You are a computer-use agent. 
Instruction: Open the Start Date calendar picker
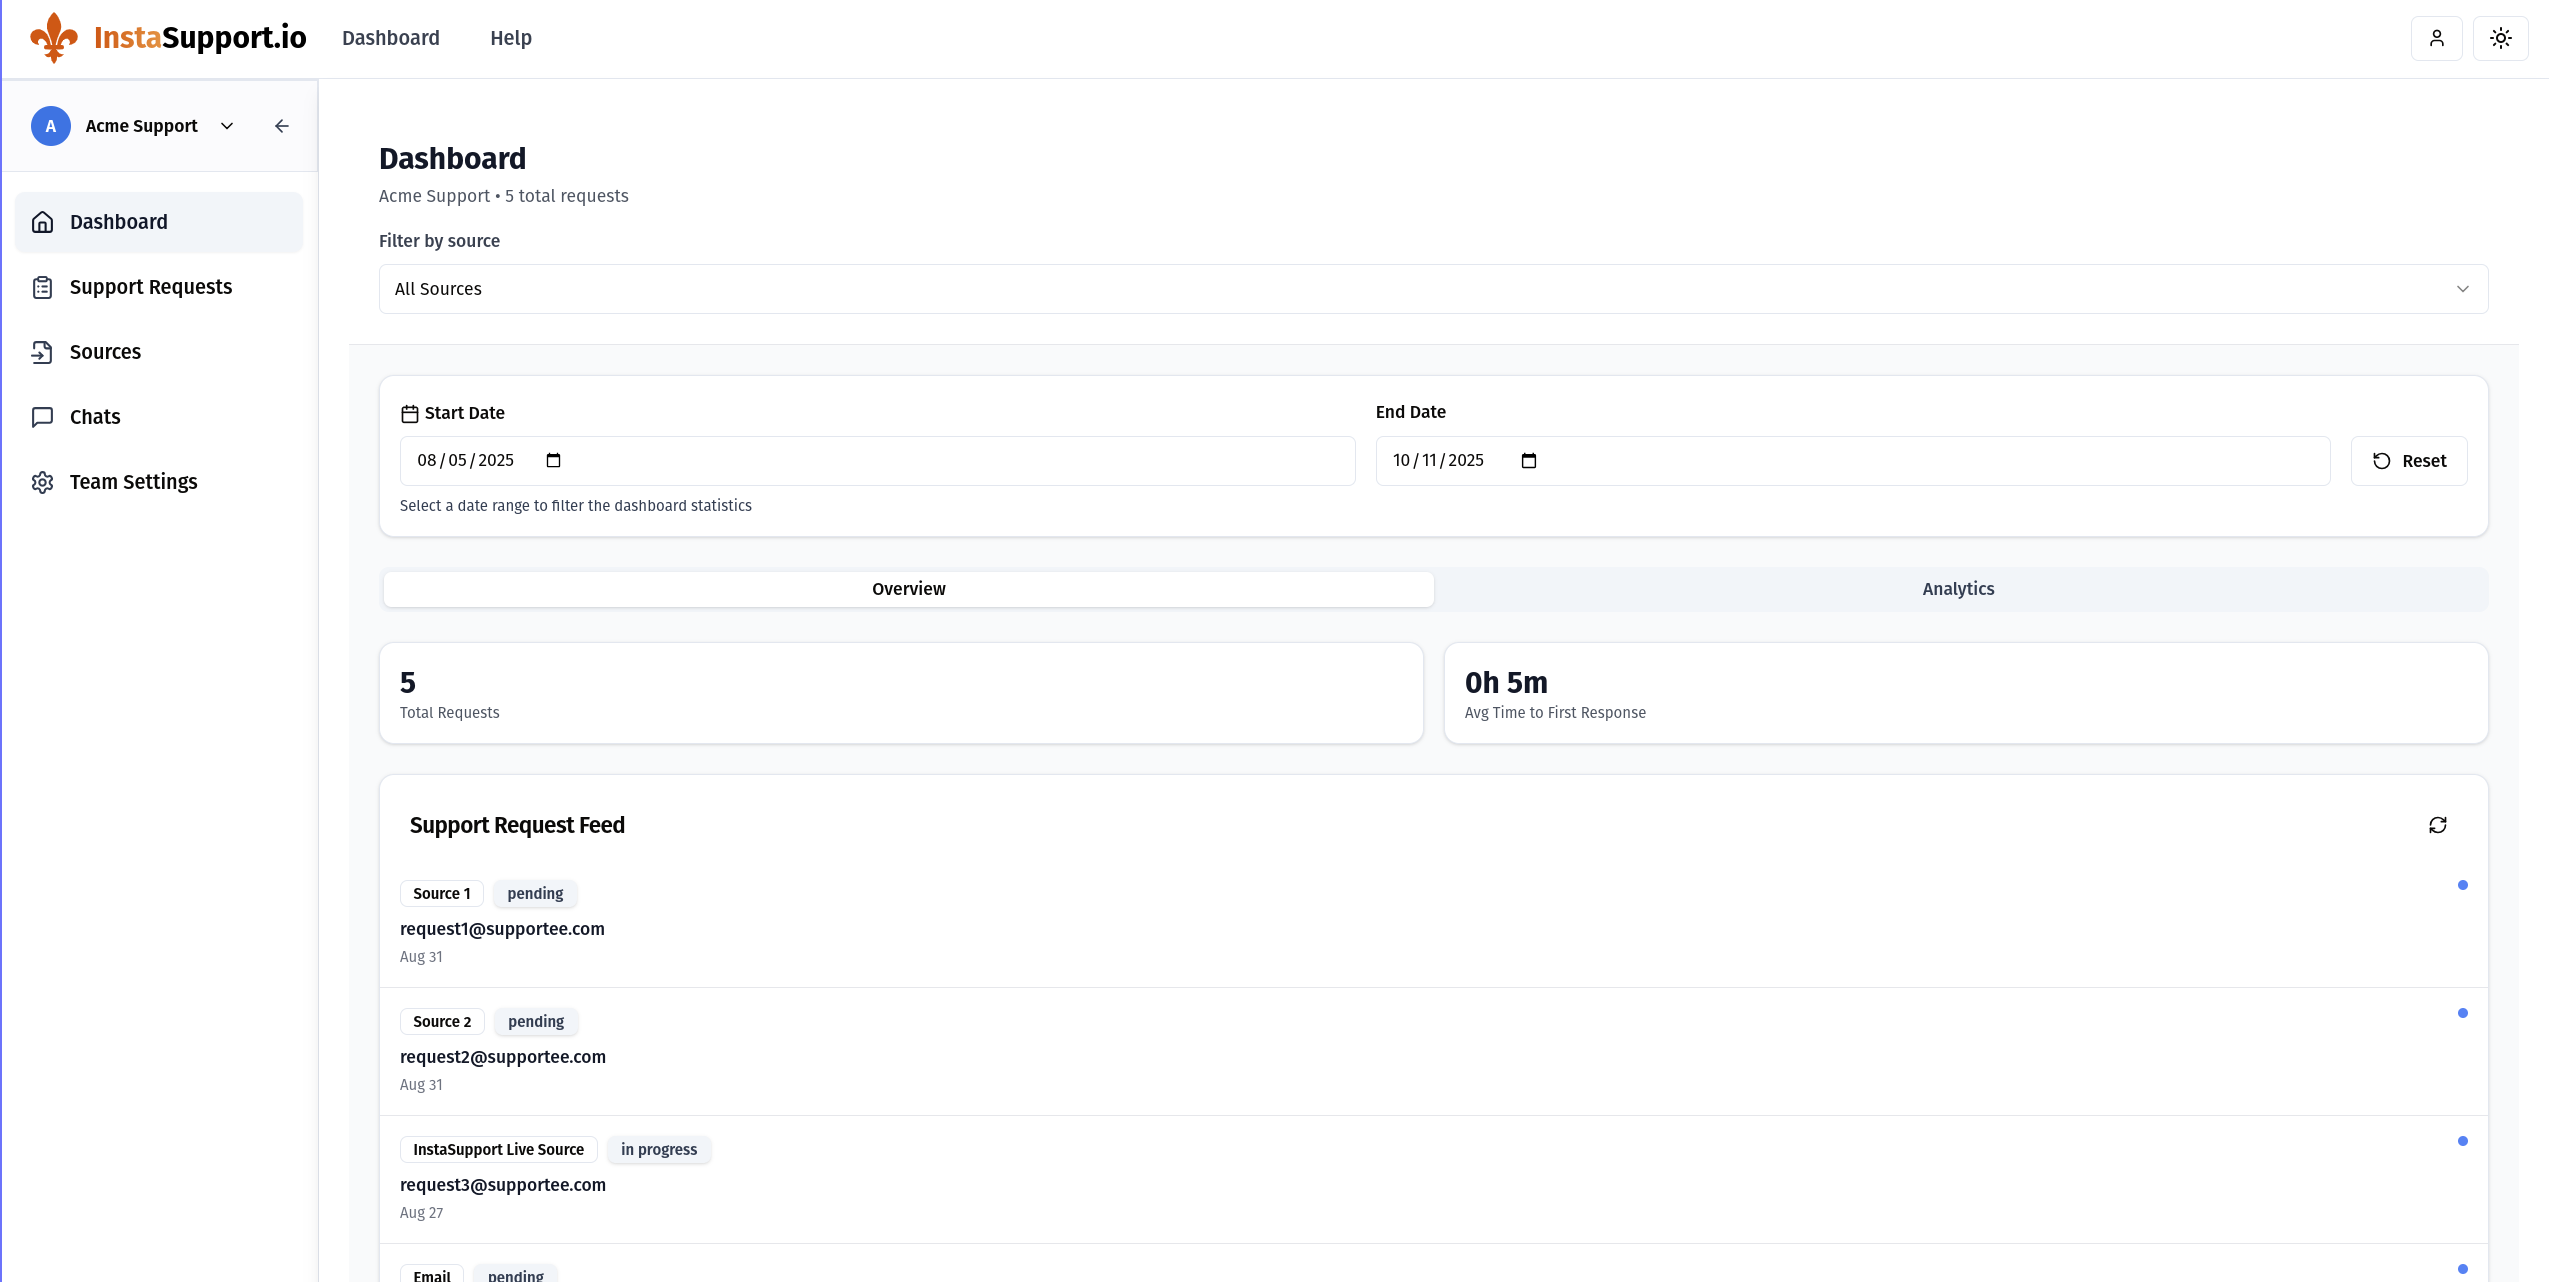point(553,460)
